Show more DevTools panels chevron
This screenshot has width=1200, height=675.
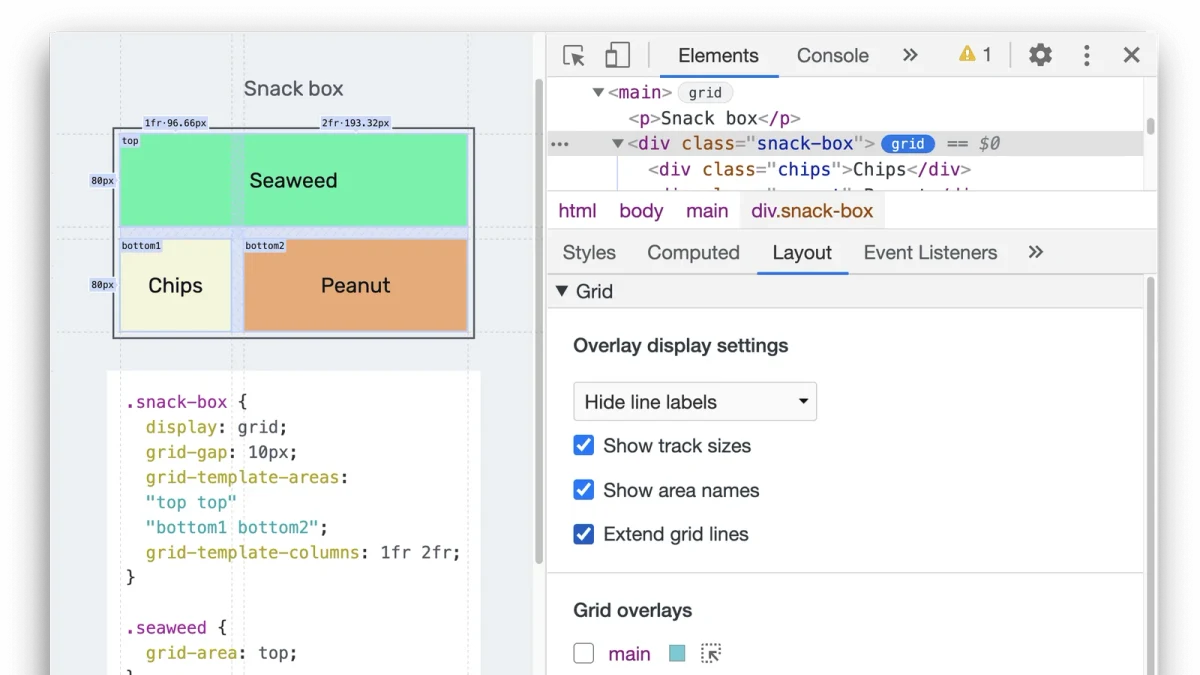[910, 55]
